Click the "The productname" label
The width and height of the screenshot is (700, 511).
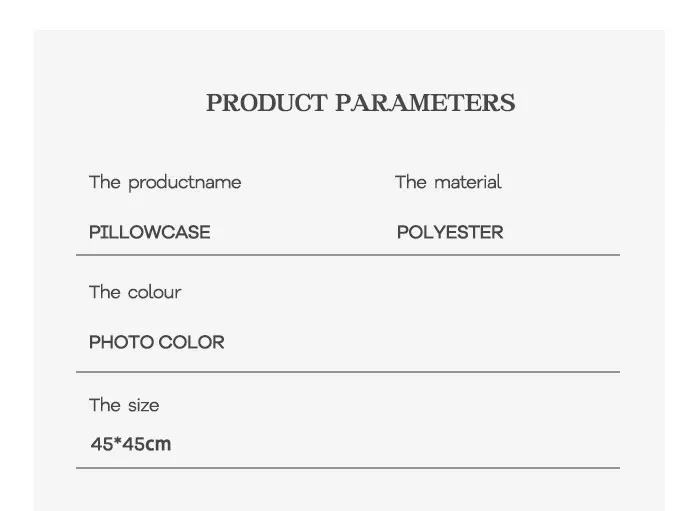pyautogui.click(x=165, y=182)
